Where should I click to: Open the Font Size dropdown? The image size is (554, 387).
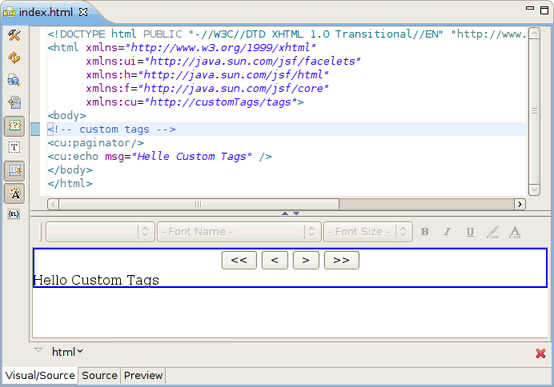click(368, 232)
